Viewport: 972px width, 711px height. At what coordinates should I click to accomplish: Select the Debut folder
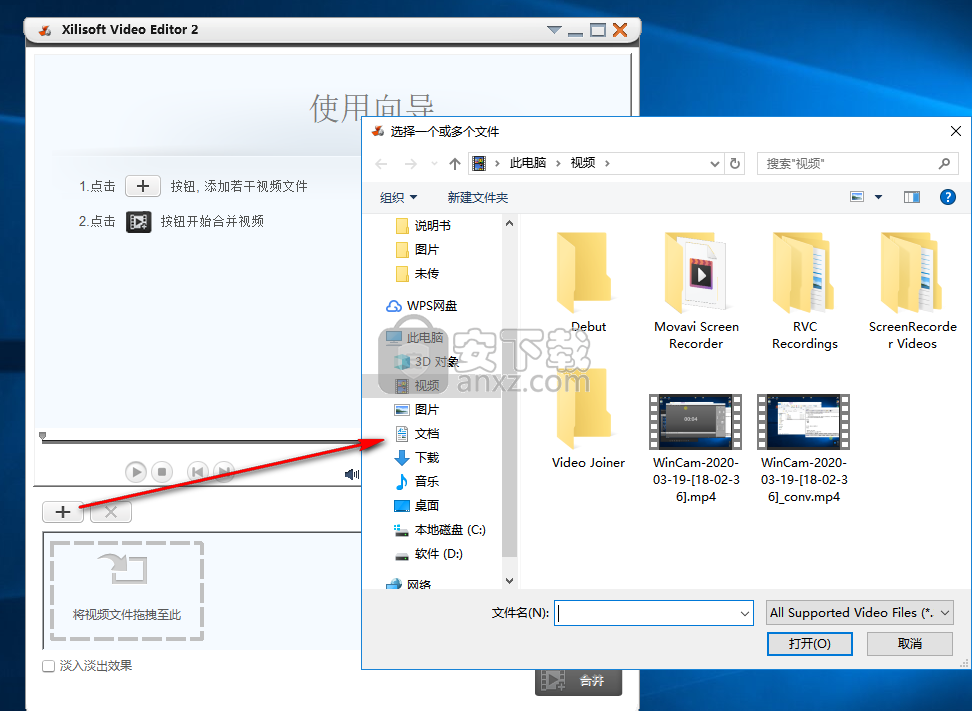[588, 283]
